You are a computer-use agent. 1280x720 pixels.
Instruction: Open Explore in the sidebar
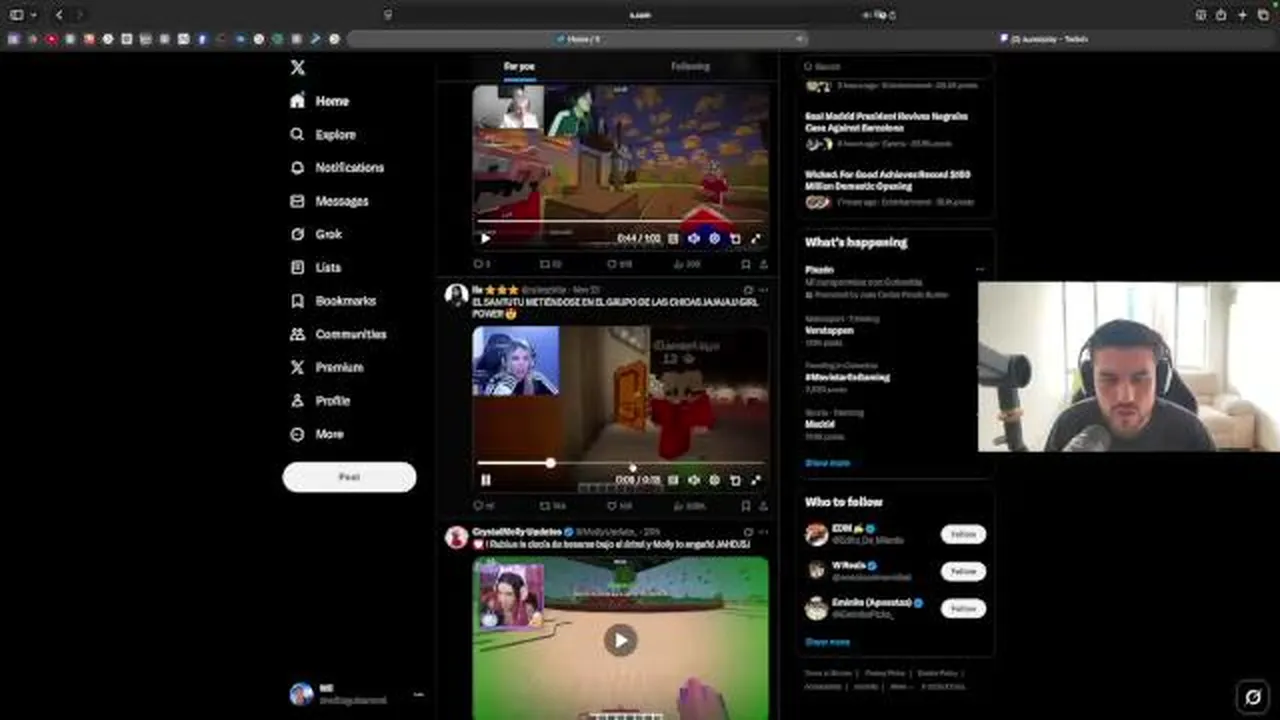(322, 134)
